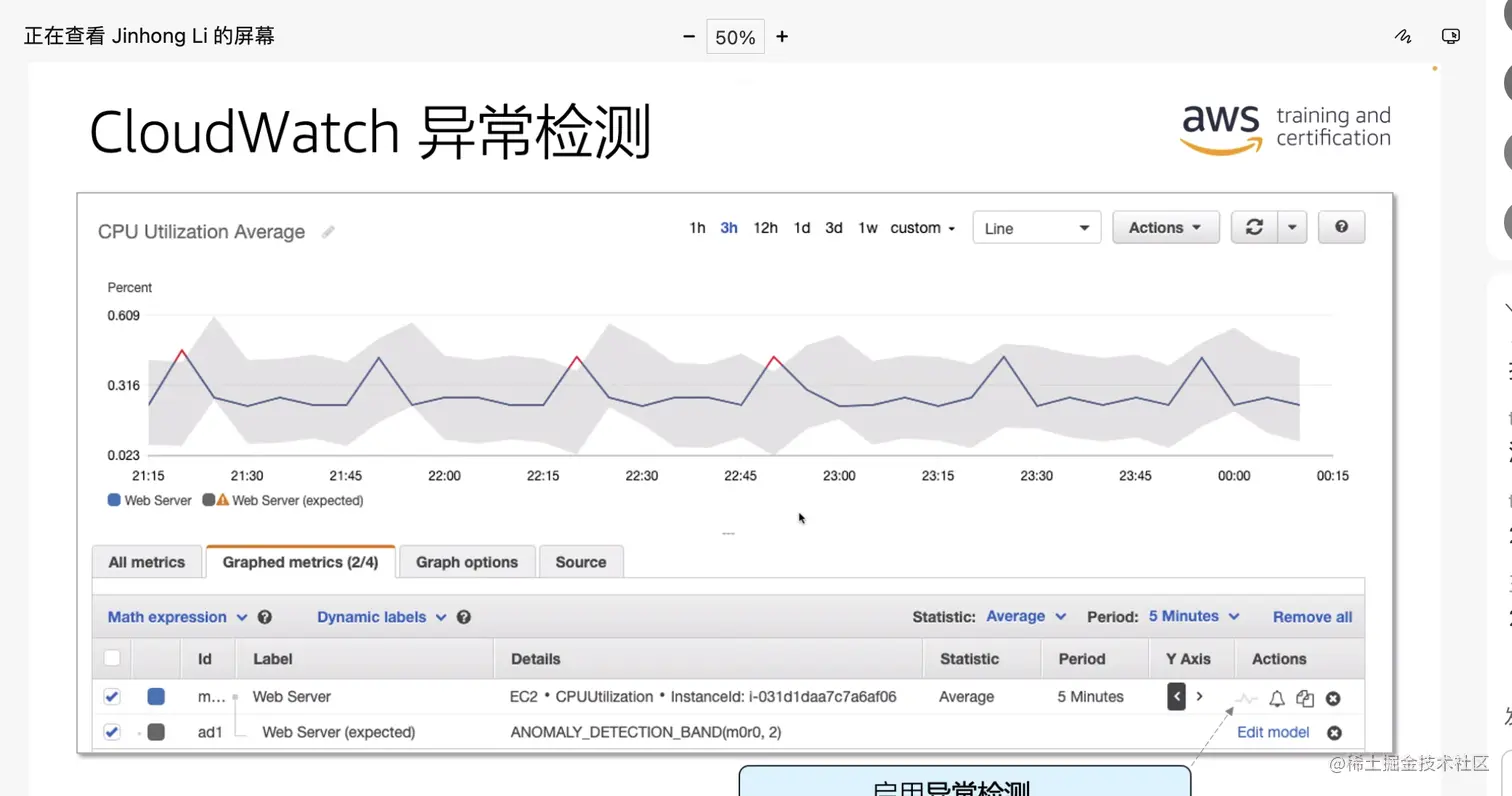The width and height of the screenshot is (1512, 796).
Task: Click the Remove all link
Action: click(1312, 617)
